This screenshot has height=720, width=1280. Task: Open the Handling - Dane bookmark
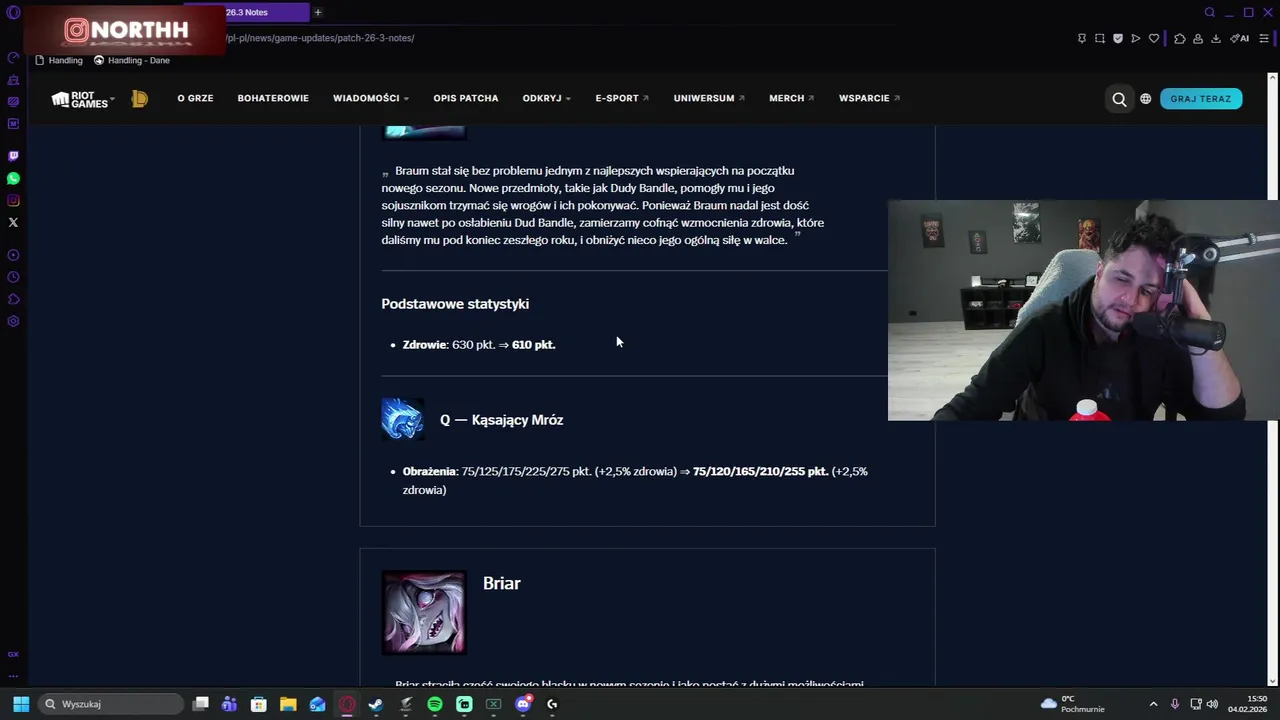[132, 60]
